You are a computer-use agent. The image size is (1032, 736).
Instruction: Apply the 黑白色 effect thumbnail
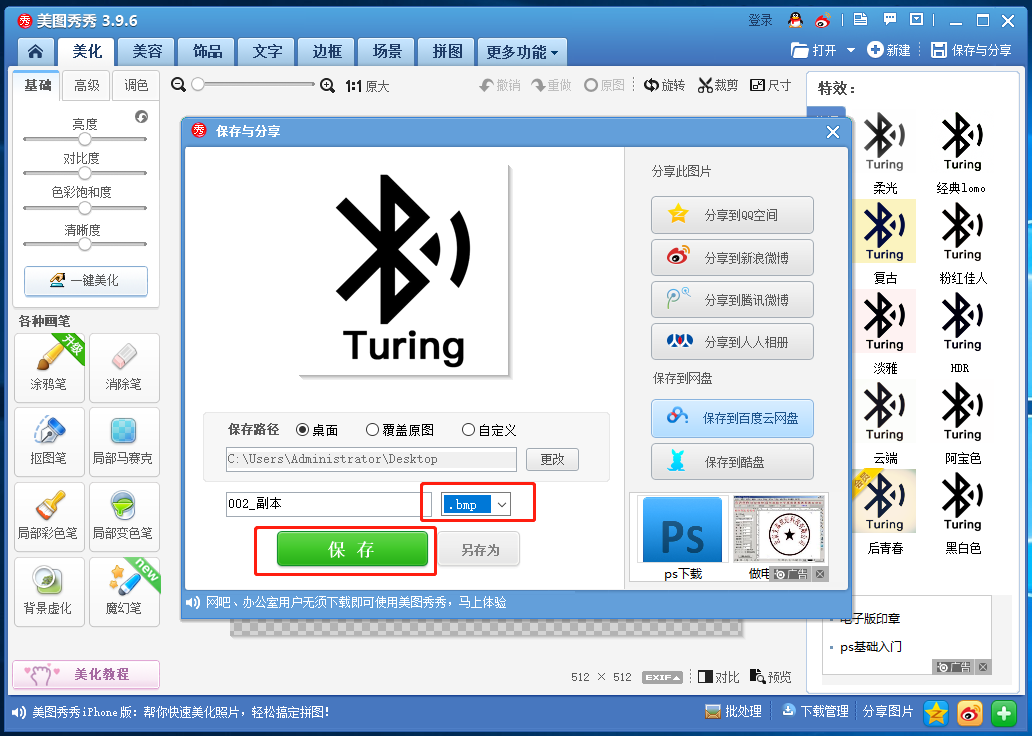pos(962,502)
